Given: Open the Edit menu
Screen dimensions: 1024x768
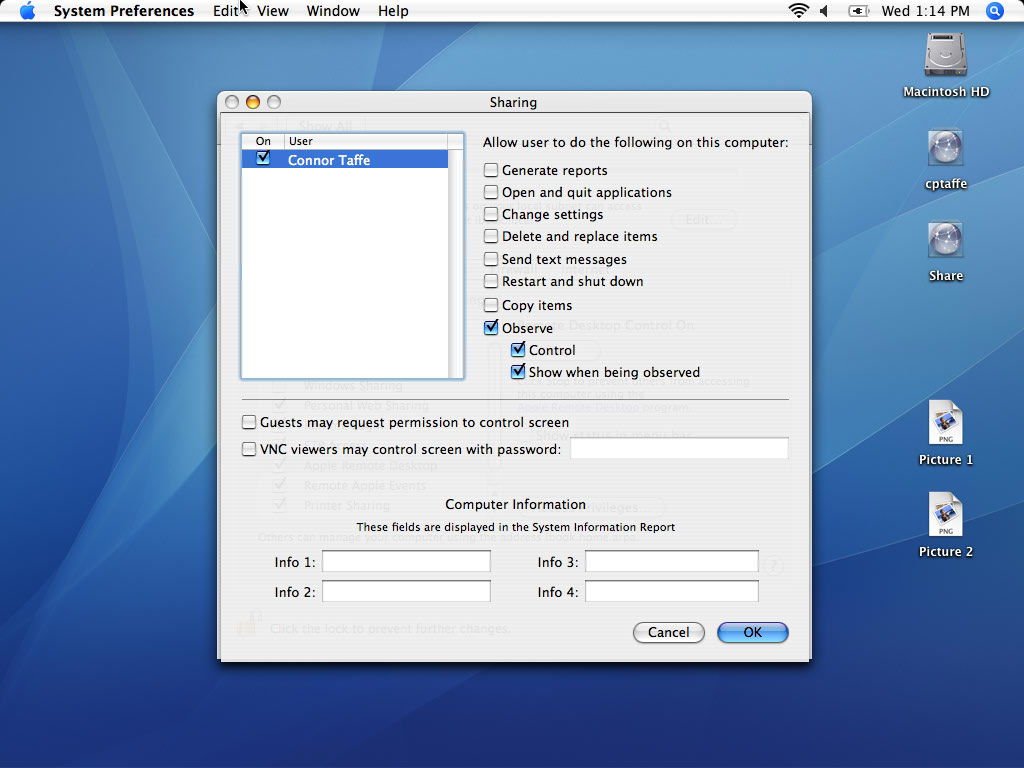Looking at the screenshot, I should coord(226,11).
